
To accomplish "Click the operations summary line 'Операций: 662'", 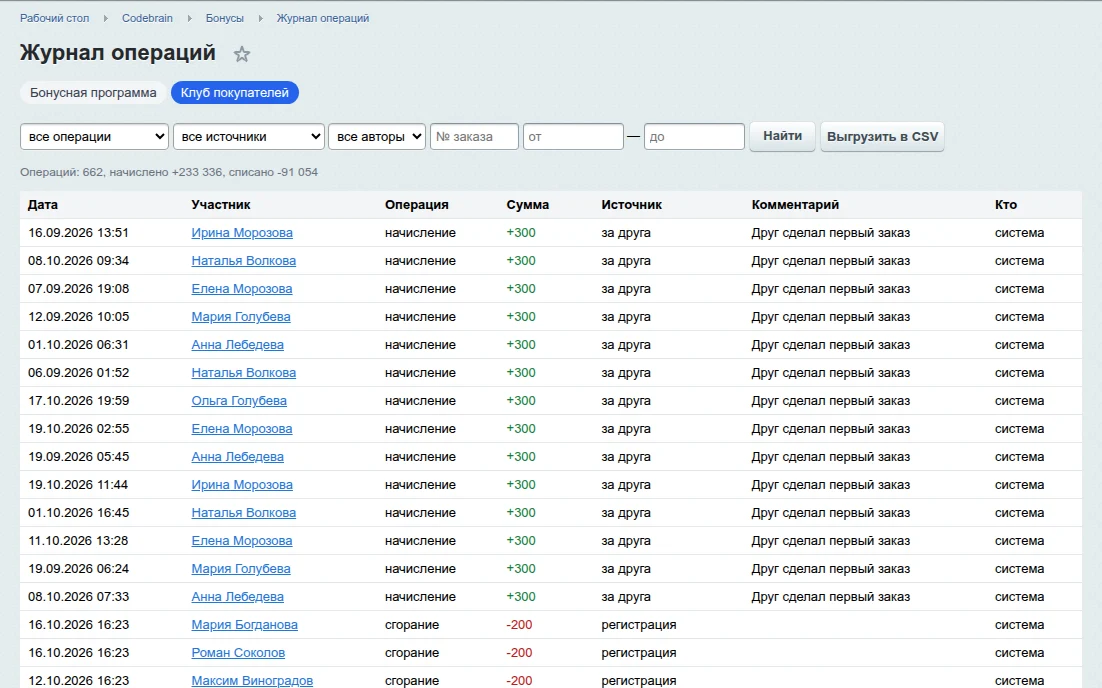I will (x=169, y=172).
